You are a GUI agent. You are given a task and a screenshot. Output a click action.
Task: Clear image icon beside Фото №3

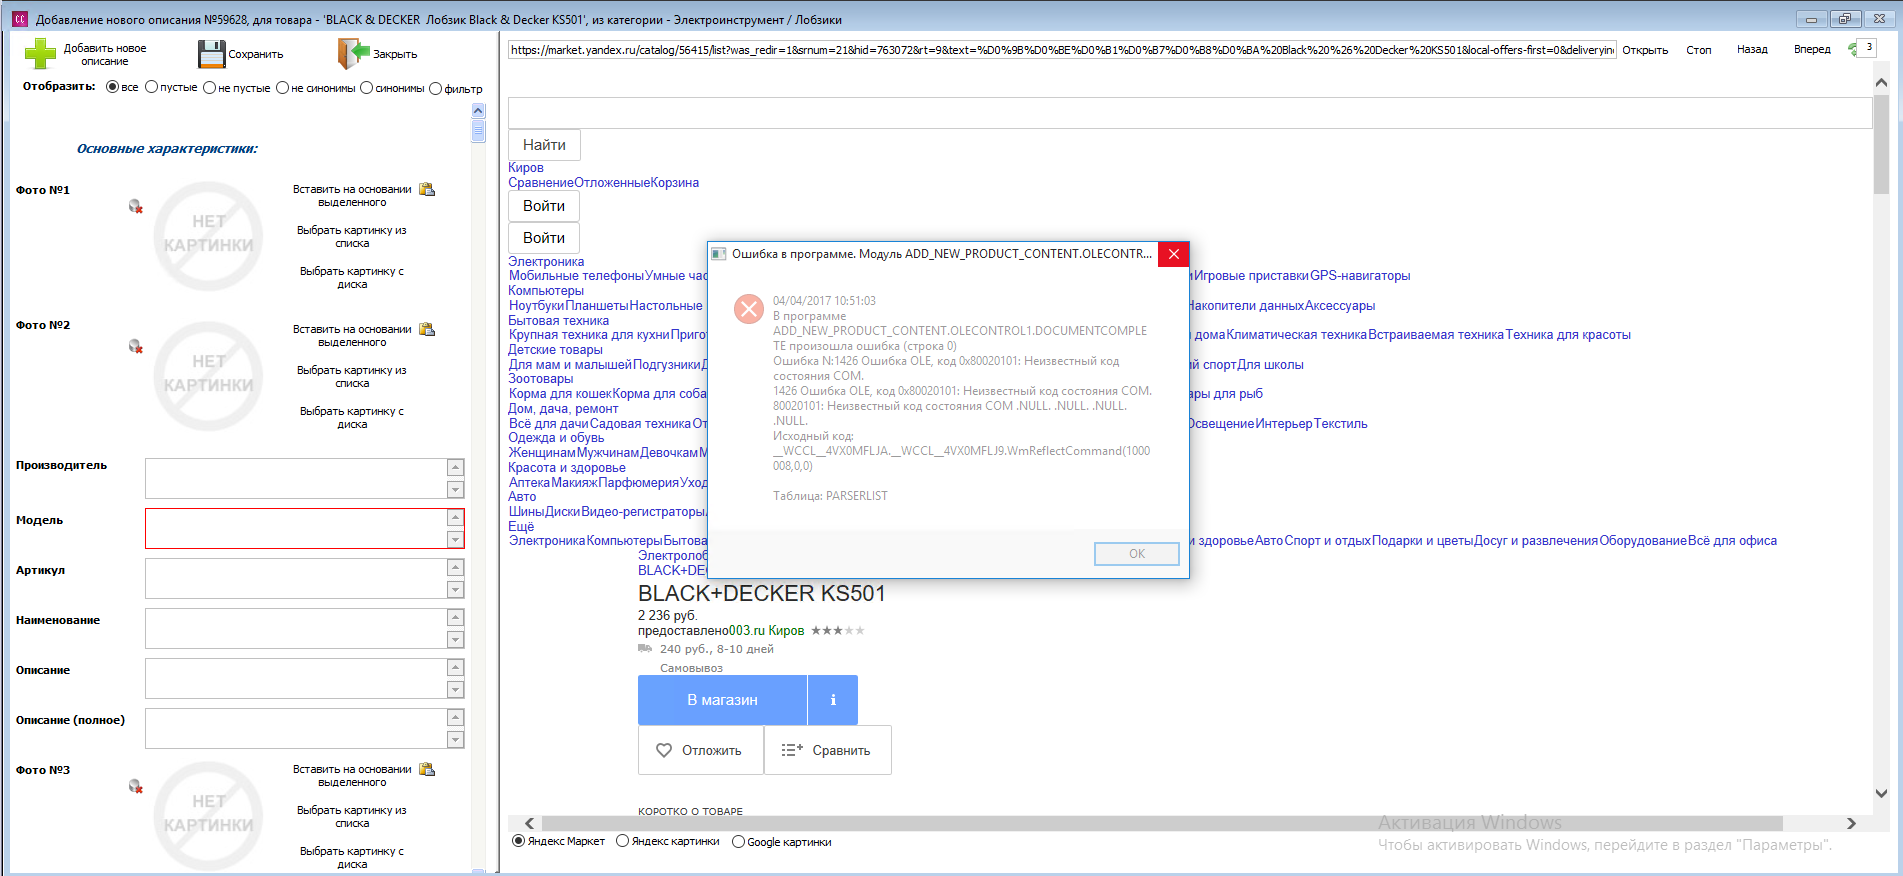[x=136, y=786]
